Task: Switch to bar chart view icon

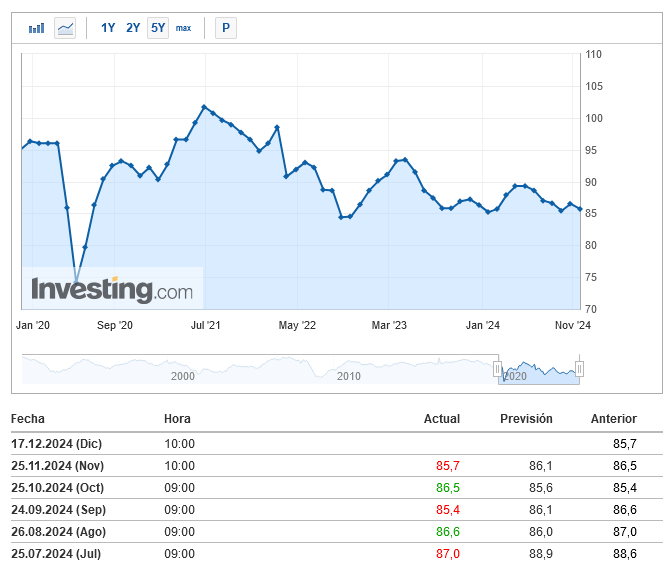Action: pyautogui.click(x=36, y=28)
